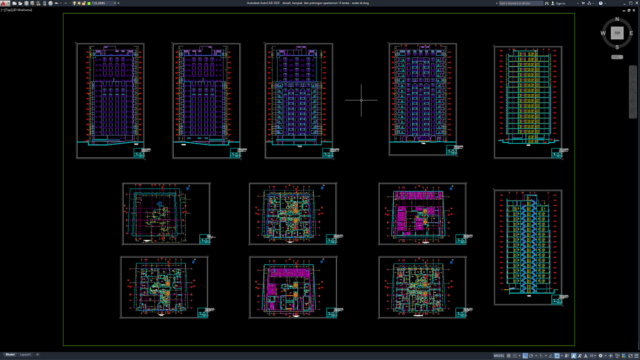Screen dimensions: 640x360
Task: Click the New drawing icon
Action: [14, 3]
